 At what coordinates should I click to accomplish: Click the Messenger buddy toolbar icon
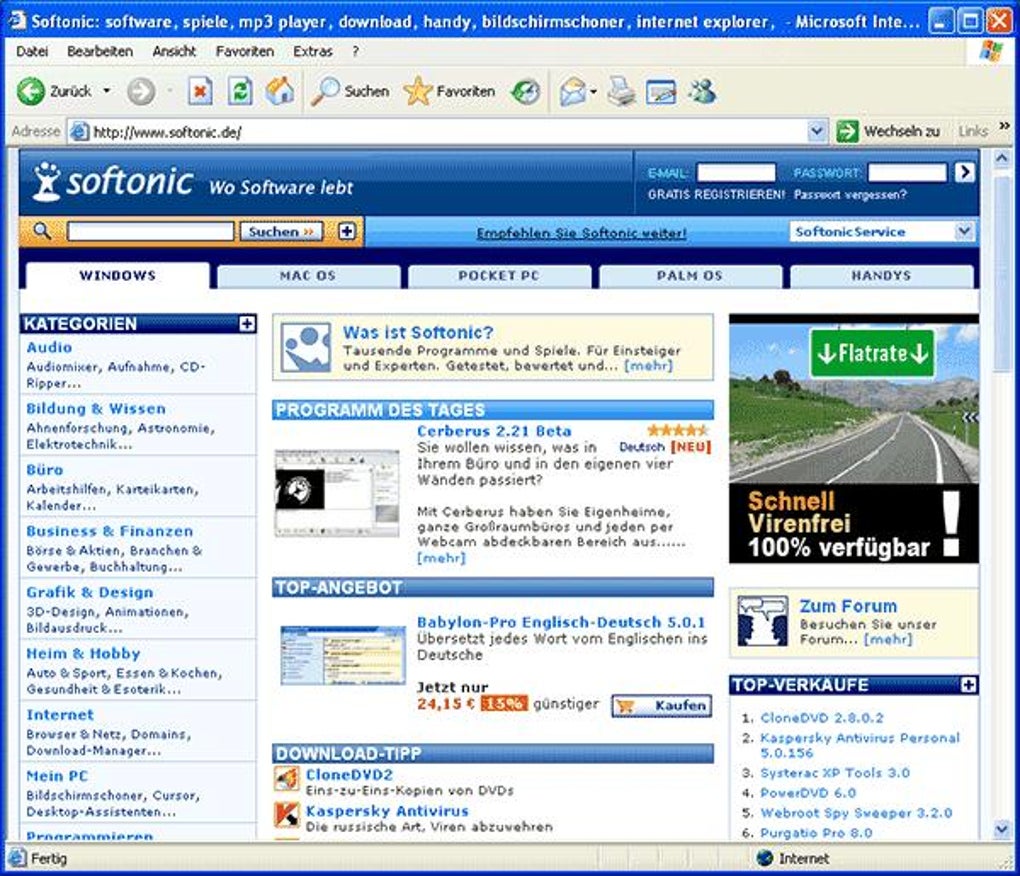click(703, 91)
